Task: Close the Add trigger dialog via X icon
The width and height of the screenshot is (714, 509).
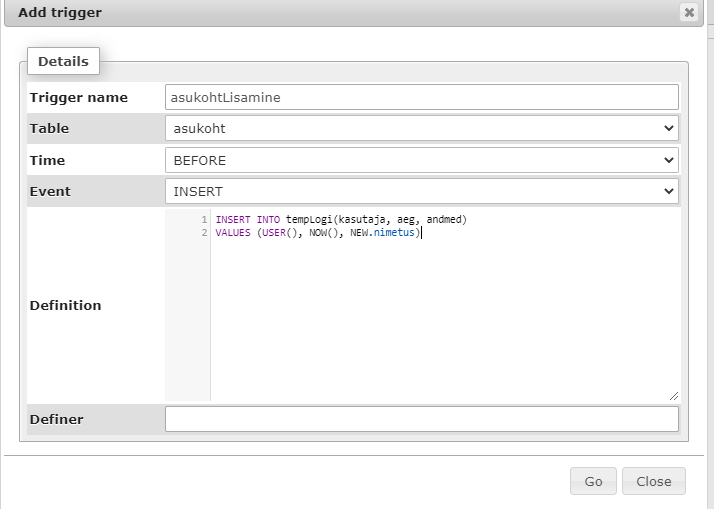Action: pyautogui.click(x=688, y=13)
